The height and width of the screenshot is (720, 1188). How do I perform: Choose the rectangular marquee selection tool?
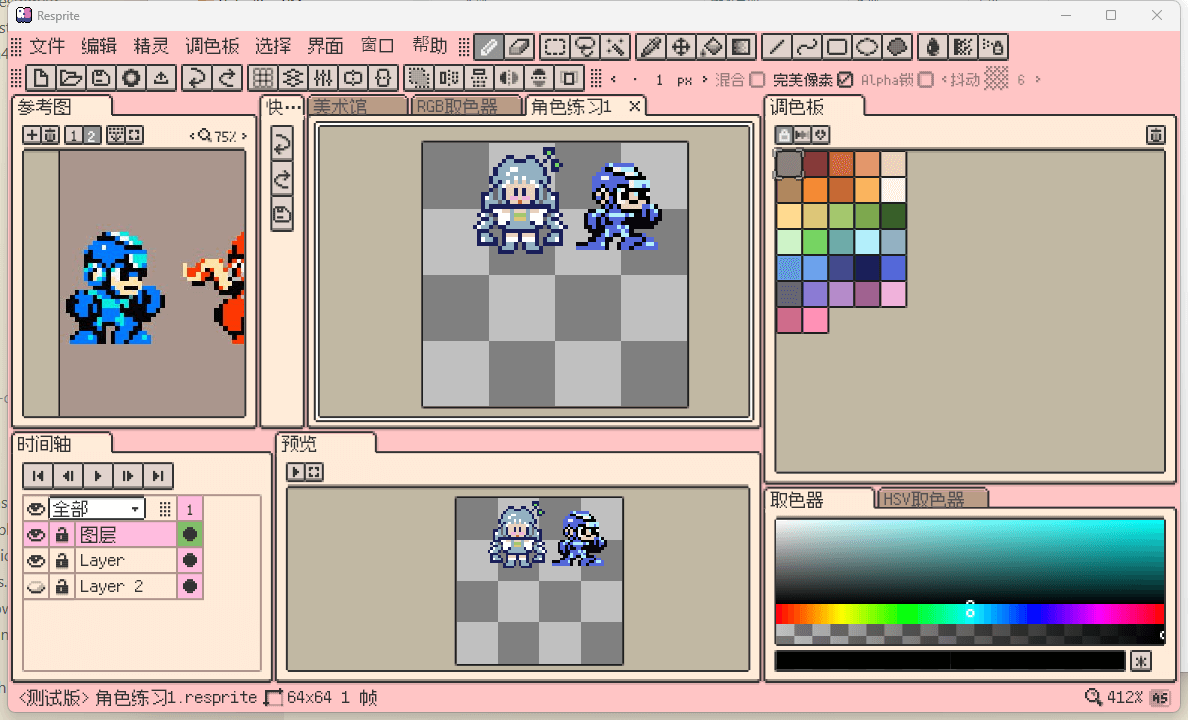tap(553, 46)
